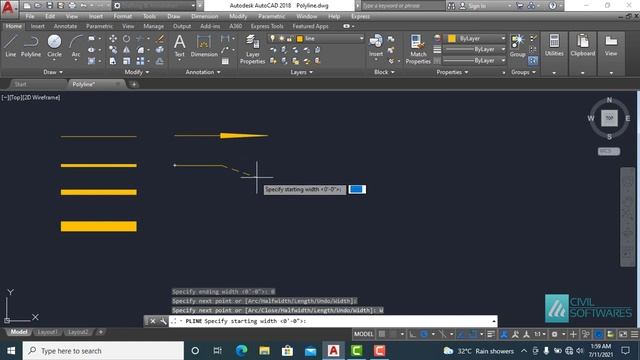Open the Parametric menu in the menu bar

[x=271, y=16]
